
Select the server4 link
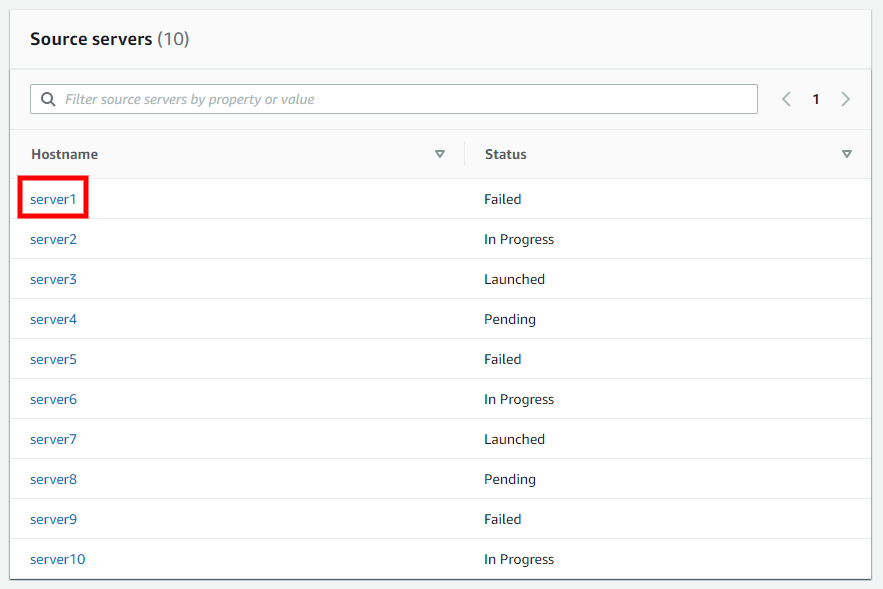point(53,319)
